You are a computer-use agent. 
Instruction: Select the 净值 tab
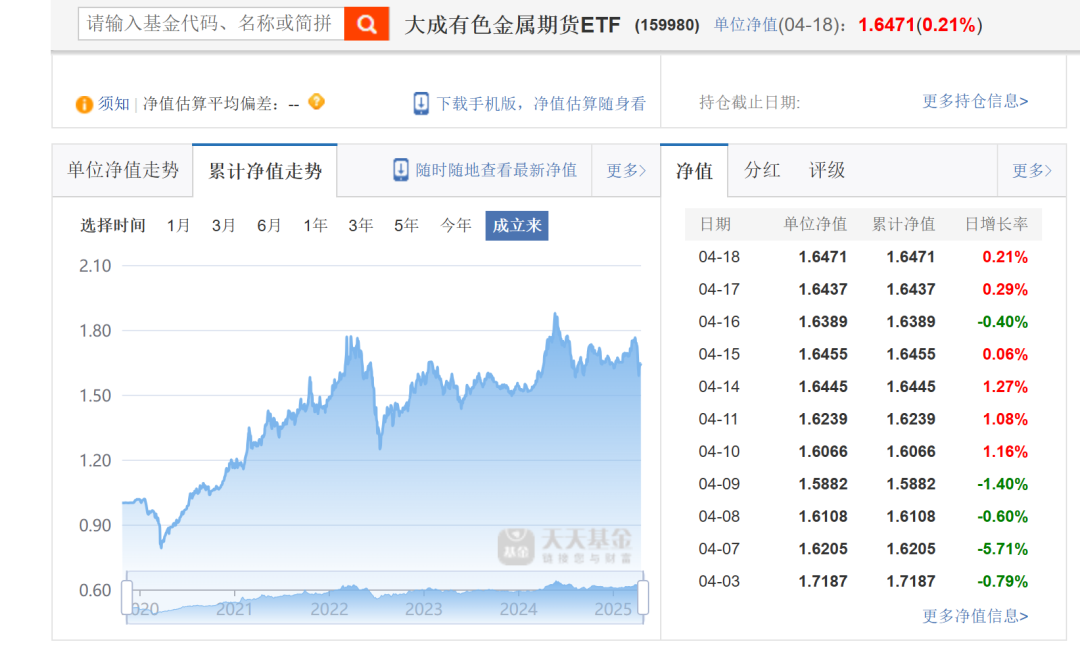(x=694, y=171)
